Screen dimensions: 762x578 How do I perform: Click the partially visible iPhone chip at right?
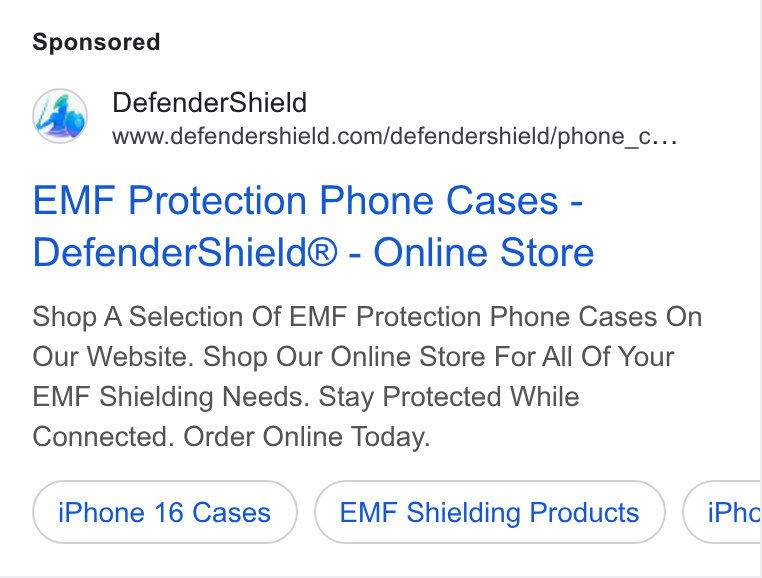coord(723,512)
